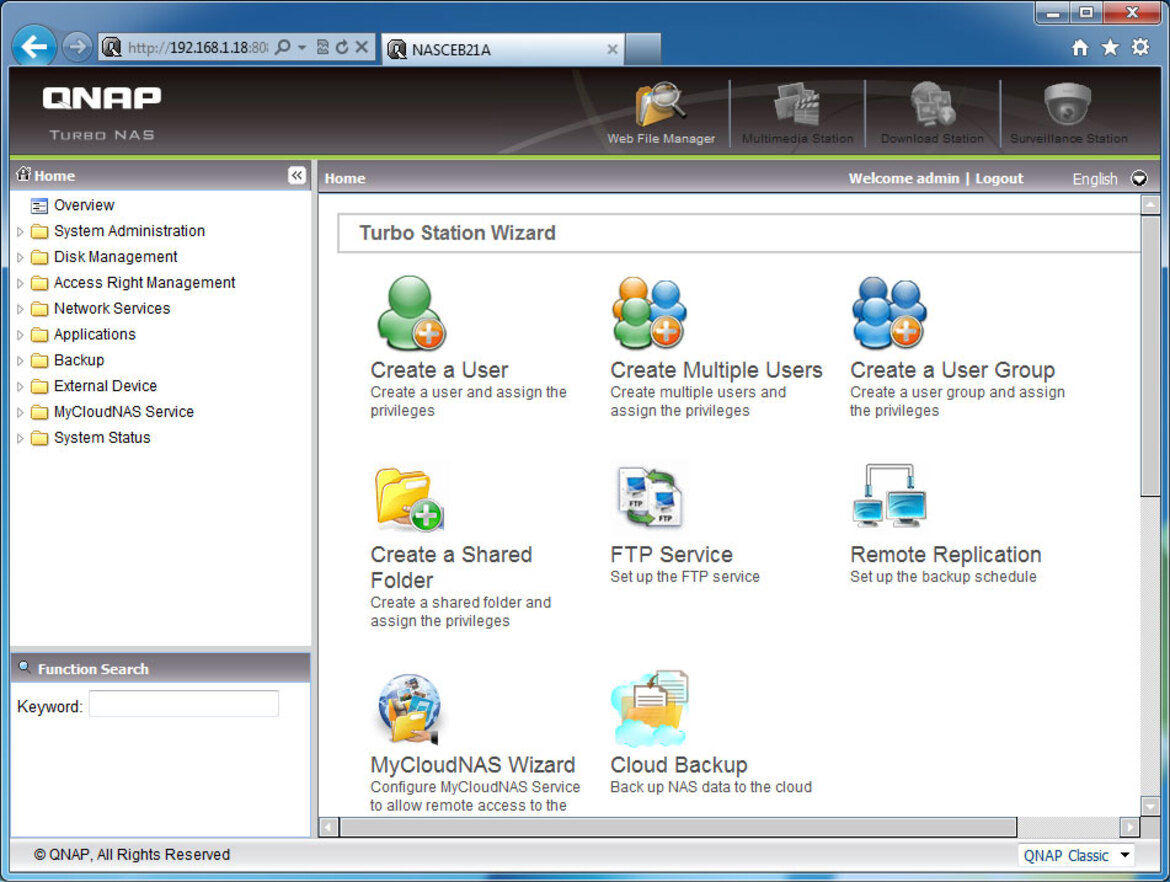Click the Logout link
Screen dimensions: 1170x882
[x=999, y=178]
